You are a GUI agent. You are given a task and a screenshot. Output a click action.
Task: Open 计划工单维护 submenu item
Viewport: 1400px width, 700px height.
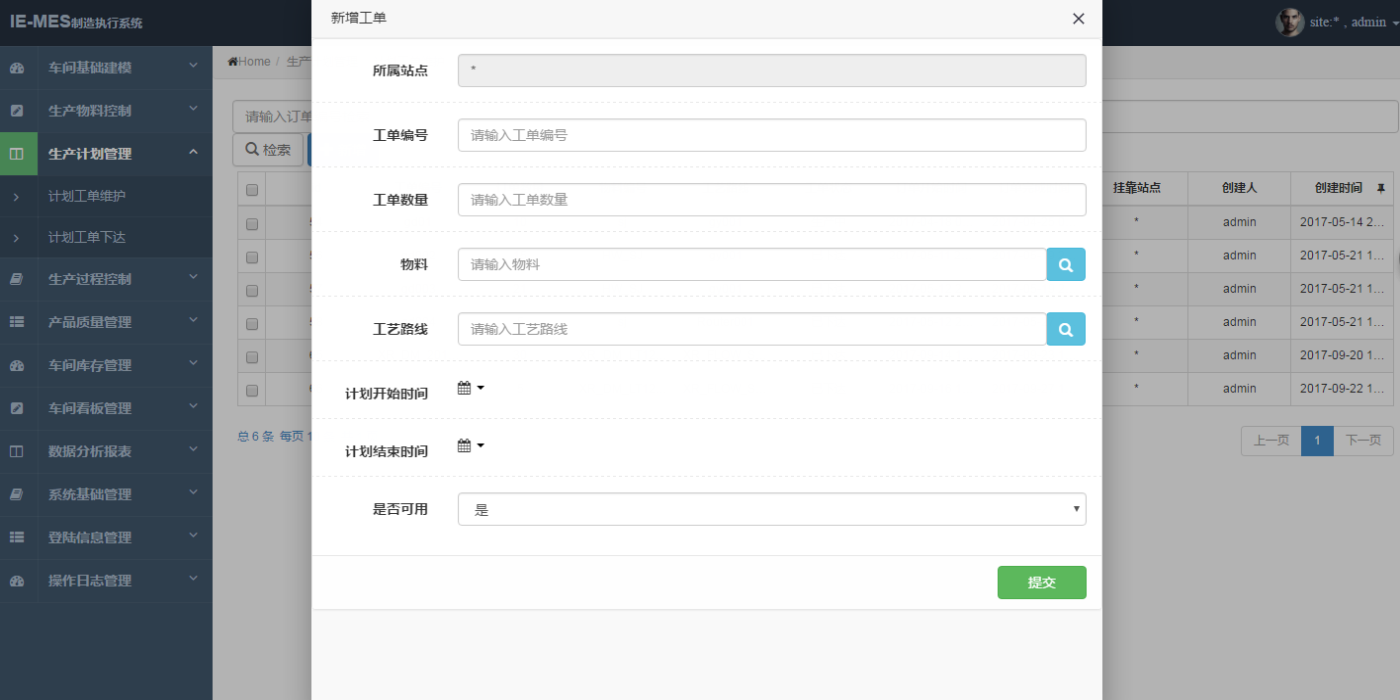[x=87, y=196]
